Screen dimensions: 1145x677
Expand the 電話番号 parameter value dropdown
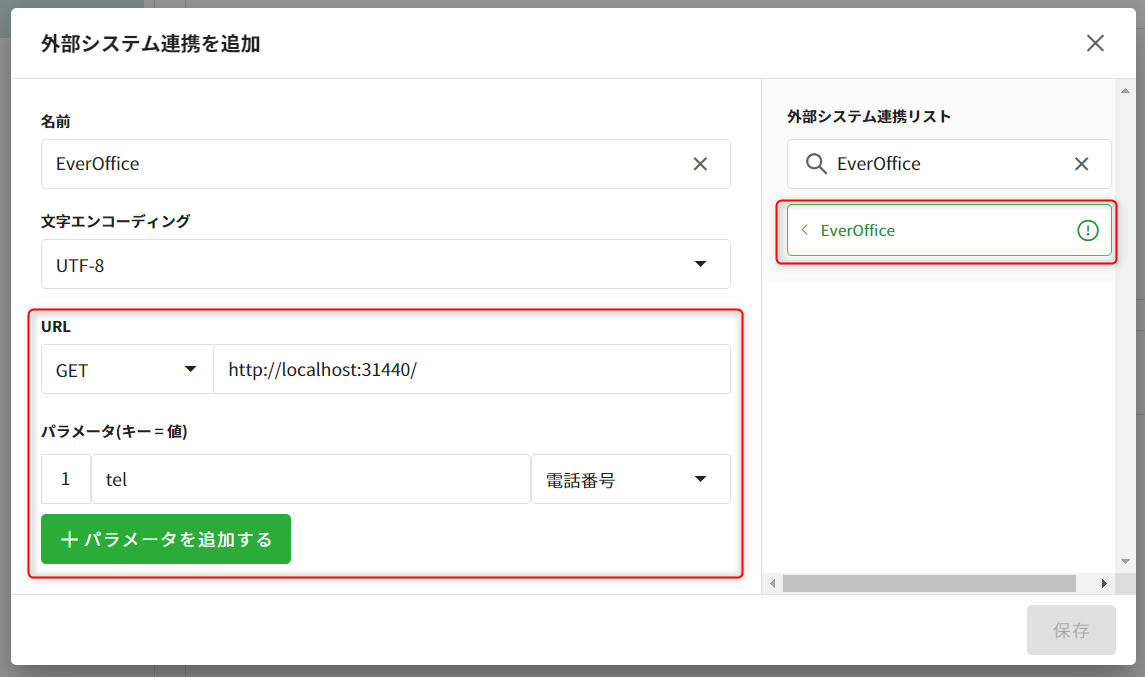[x=630, y=480]
